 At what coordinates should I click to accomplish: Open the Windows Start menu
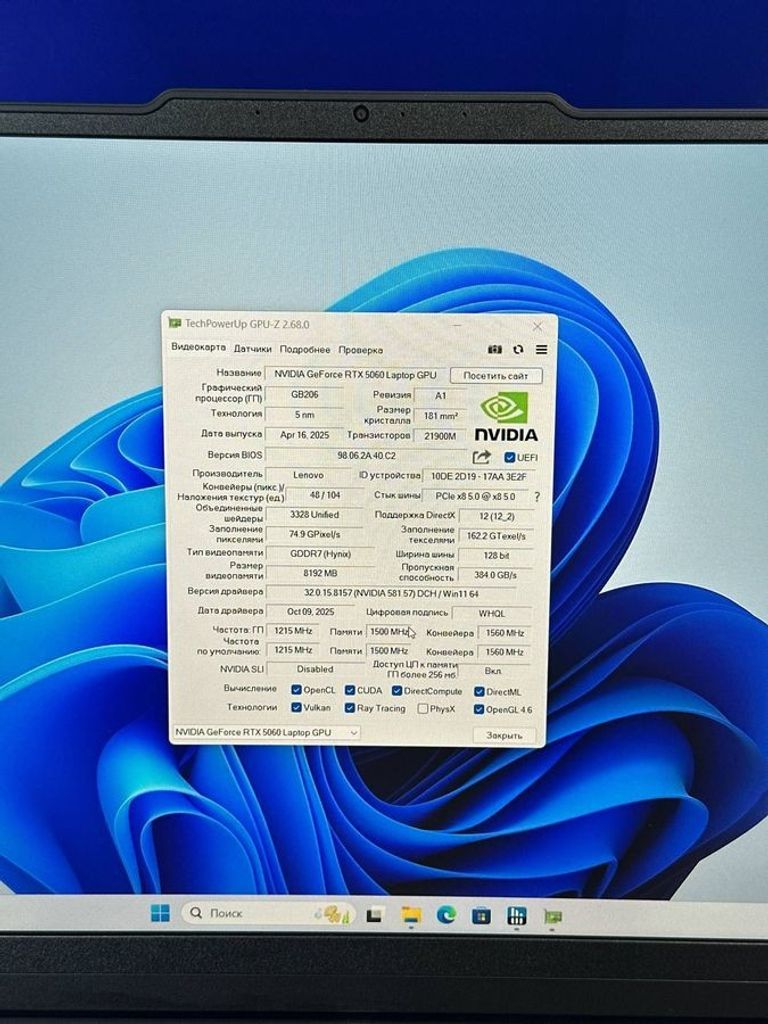(160, 912)
